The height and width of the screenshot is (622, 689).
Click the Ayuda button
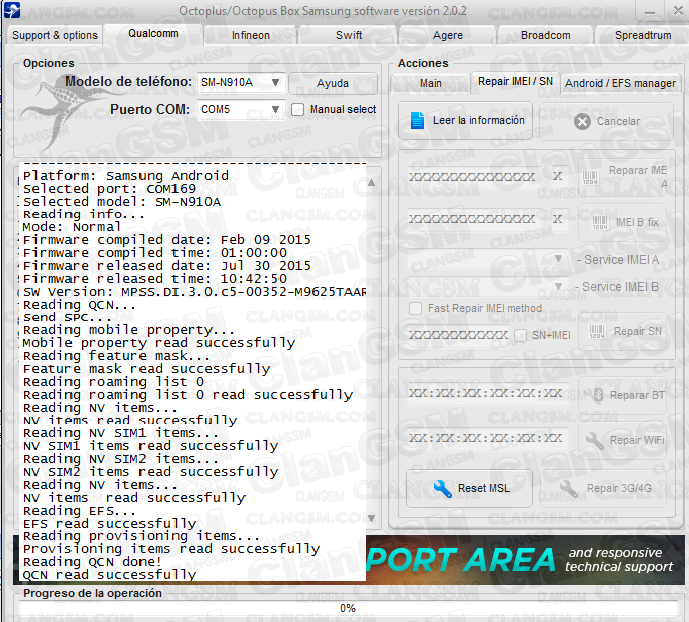(x=333, y=83)
